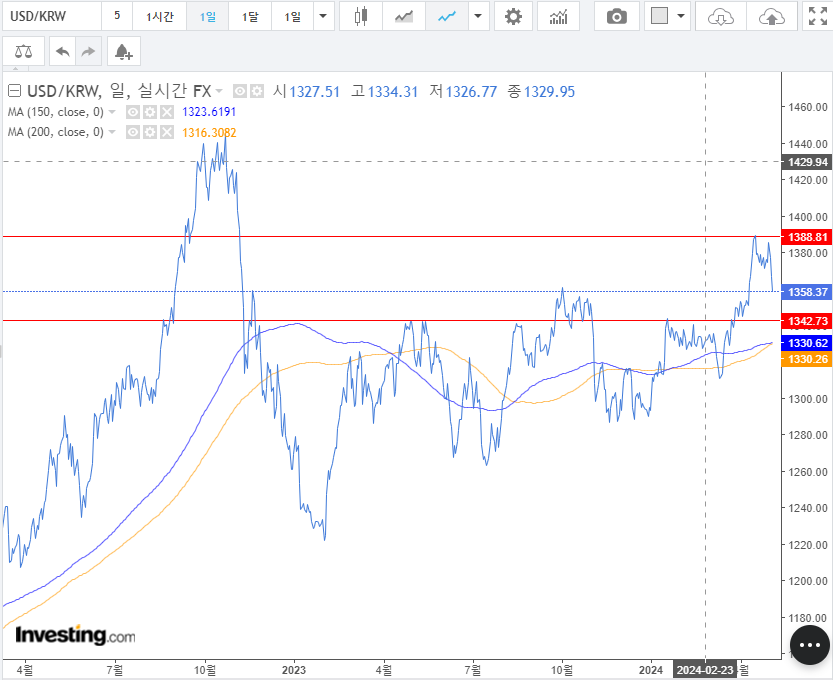The image size is (833, 680).
Task: Click the MA (150, close, 0) legend text
Action: (x=55, y=112)
